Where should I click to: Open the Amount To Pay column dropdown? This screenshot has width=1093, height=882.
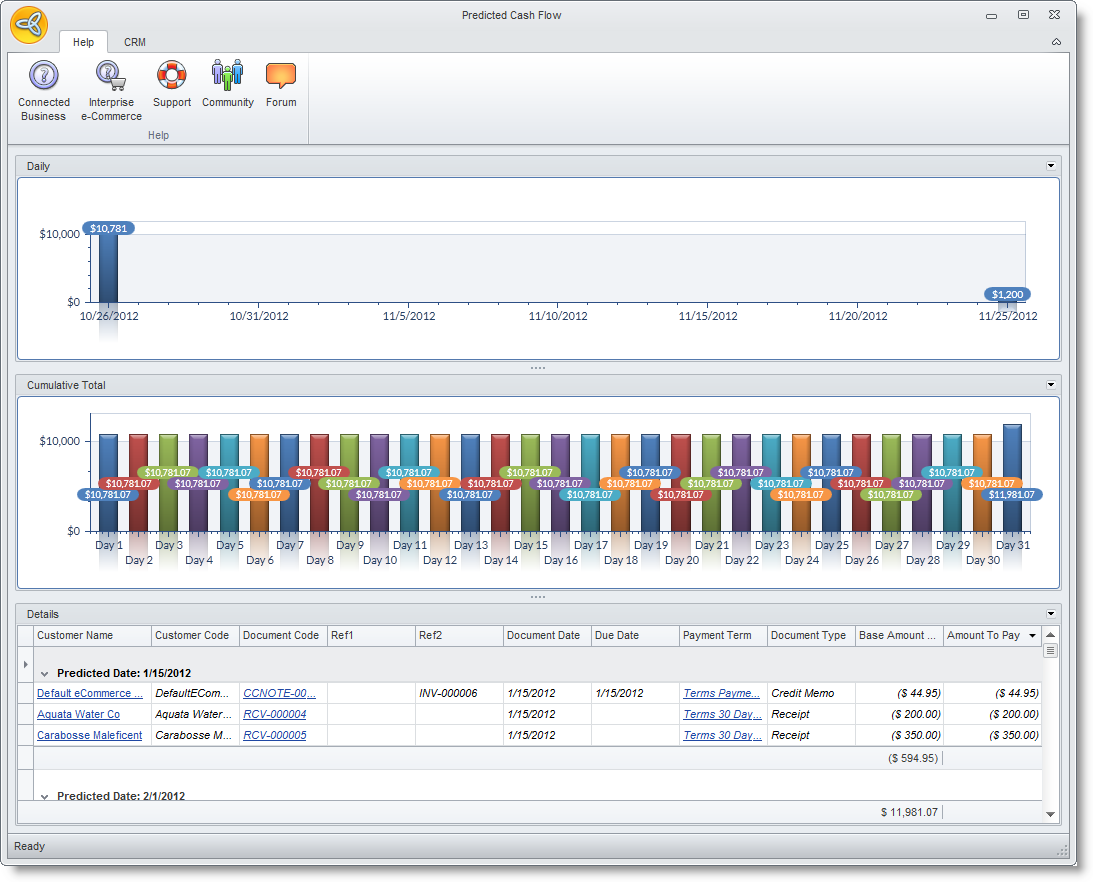(x=1032, y=636)
